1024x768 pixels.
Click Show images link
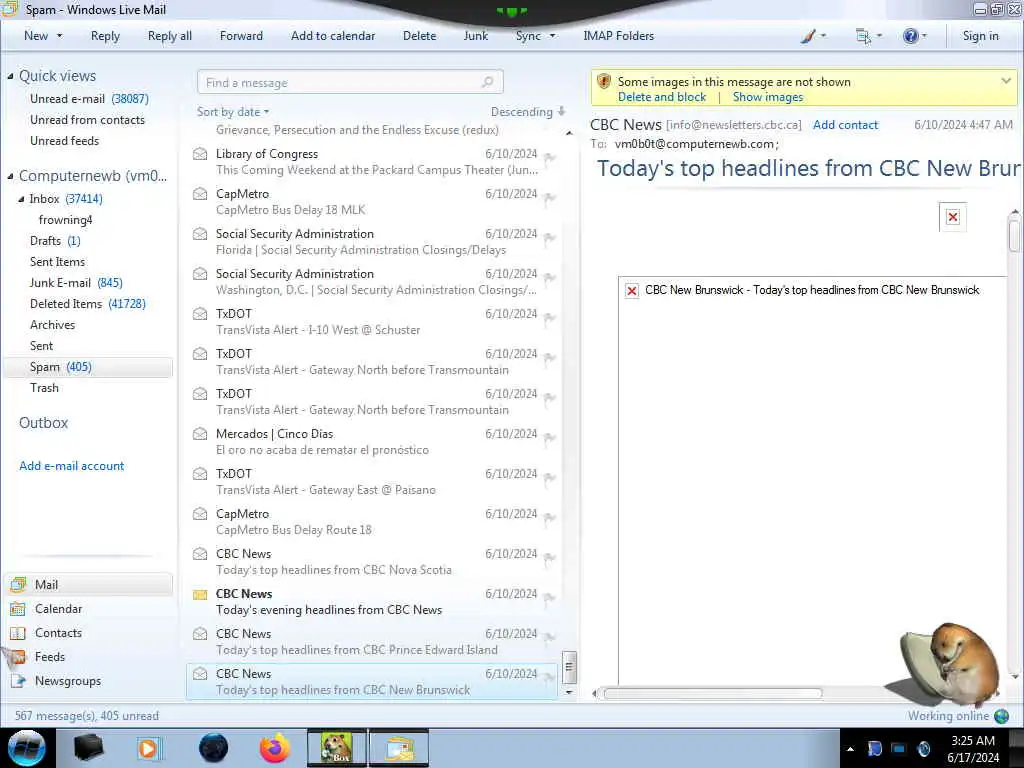(768, 97)
